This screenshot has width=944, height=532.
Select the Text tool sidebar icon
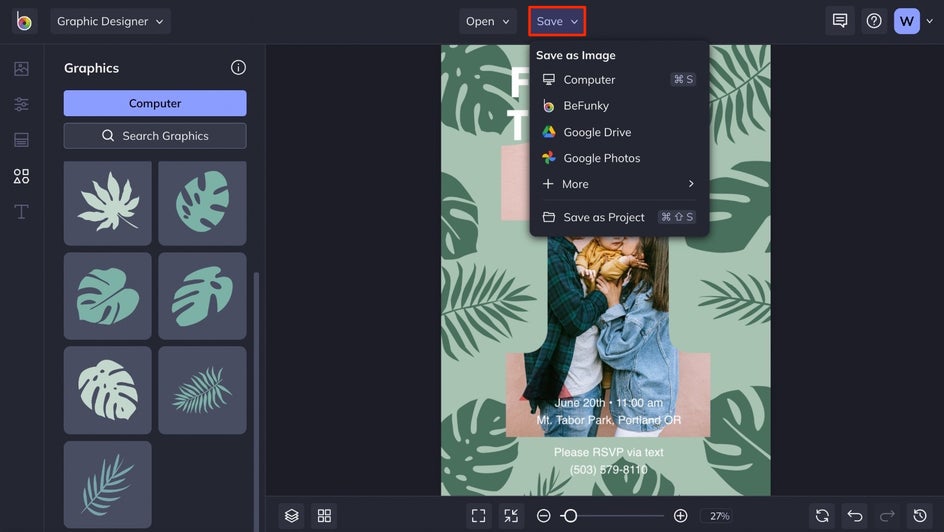21,211
